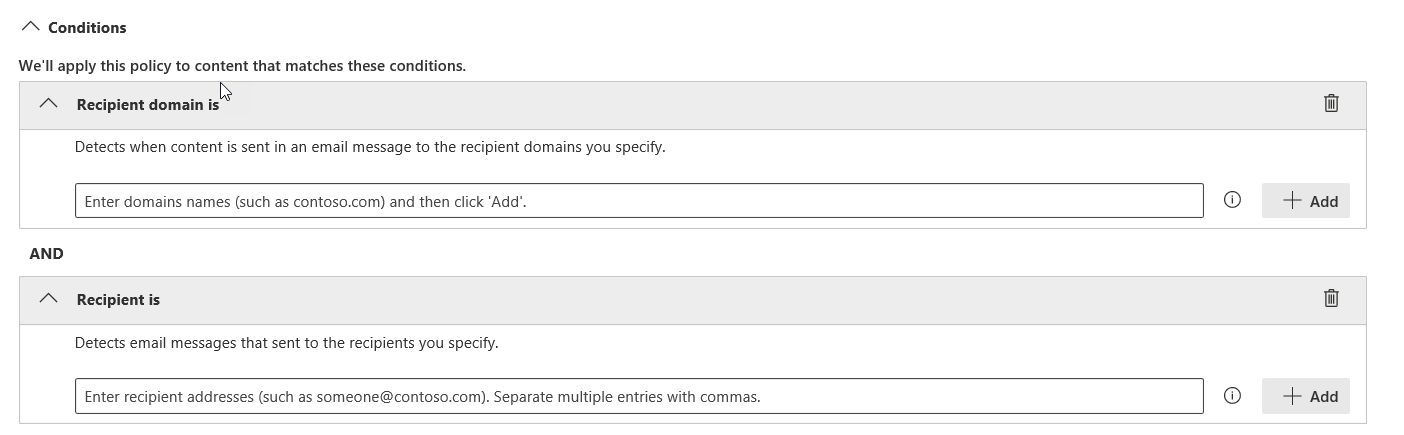Click the 'We'll apply this policy' text
This screenshot has width=1404, height=435.
[x=242, y=66]
